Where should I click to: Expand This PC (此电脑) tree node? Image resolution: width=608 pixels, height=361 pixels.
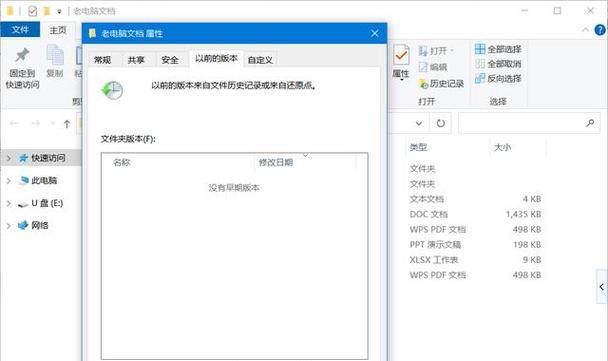pyautogui.click(x=9, y=181)
